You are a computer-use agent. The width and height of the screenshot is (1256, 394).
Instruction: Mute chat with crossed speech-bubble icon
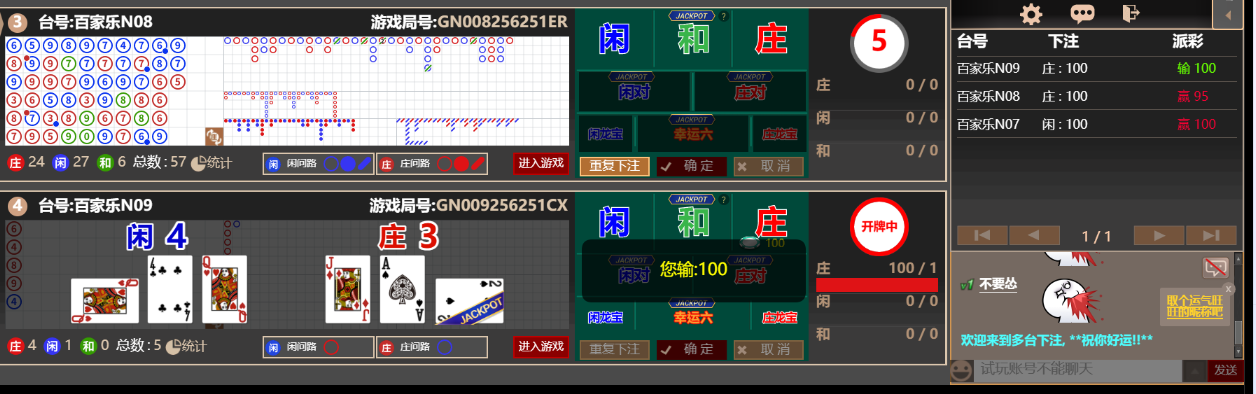[x=1215, y=267]
